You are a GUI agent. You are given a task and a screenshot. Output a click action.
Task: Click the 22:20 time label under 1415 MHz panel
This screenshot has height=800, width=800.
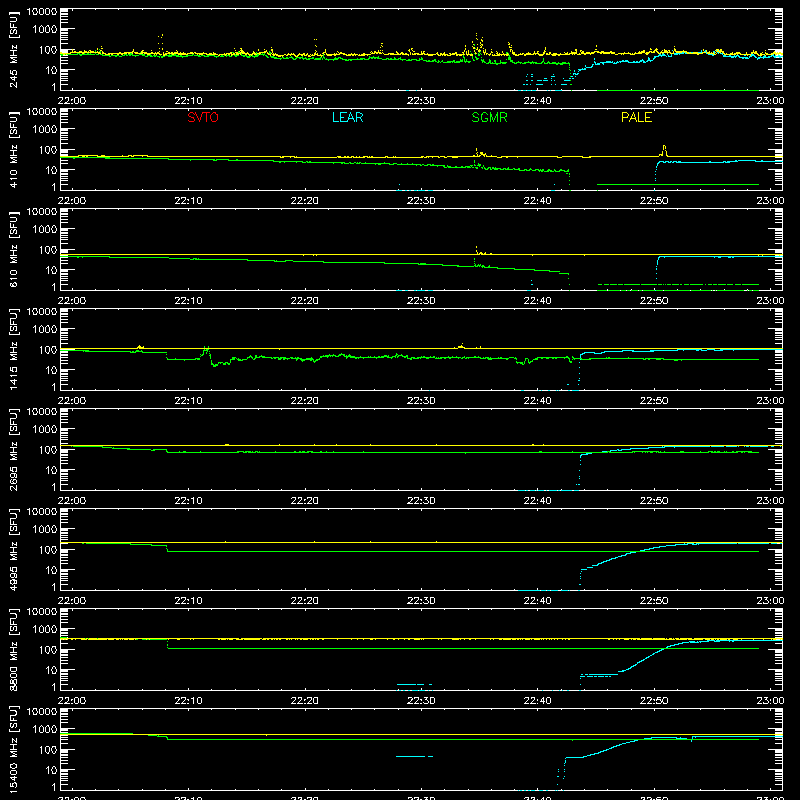click(305, 401)
